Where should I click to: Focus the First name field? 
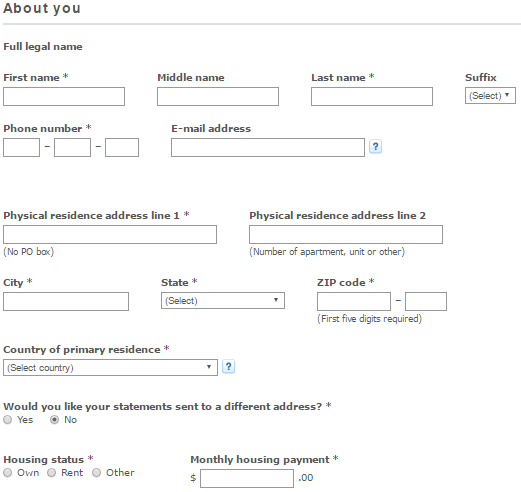[64, 97]
